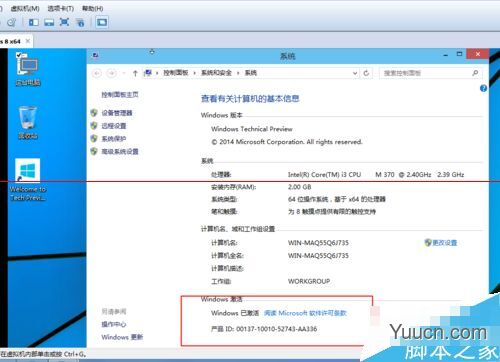Select the 'Windows Technical Preview' text
Screen dimensions: 500x362
(x=252, y=129)
